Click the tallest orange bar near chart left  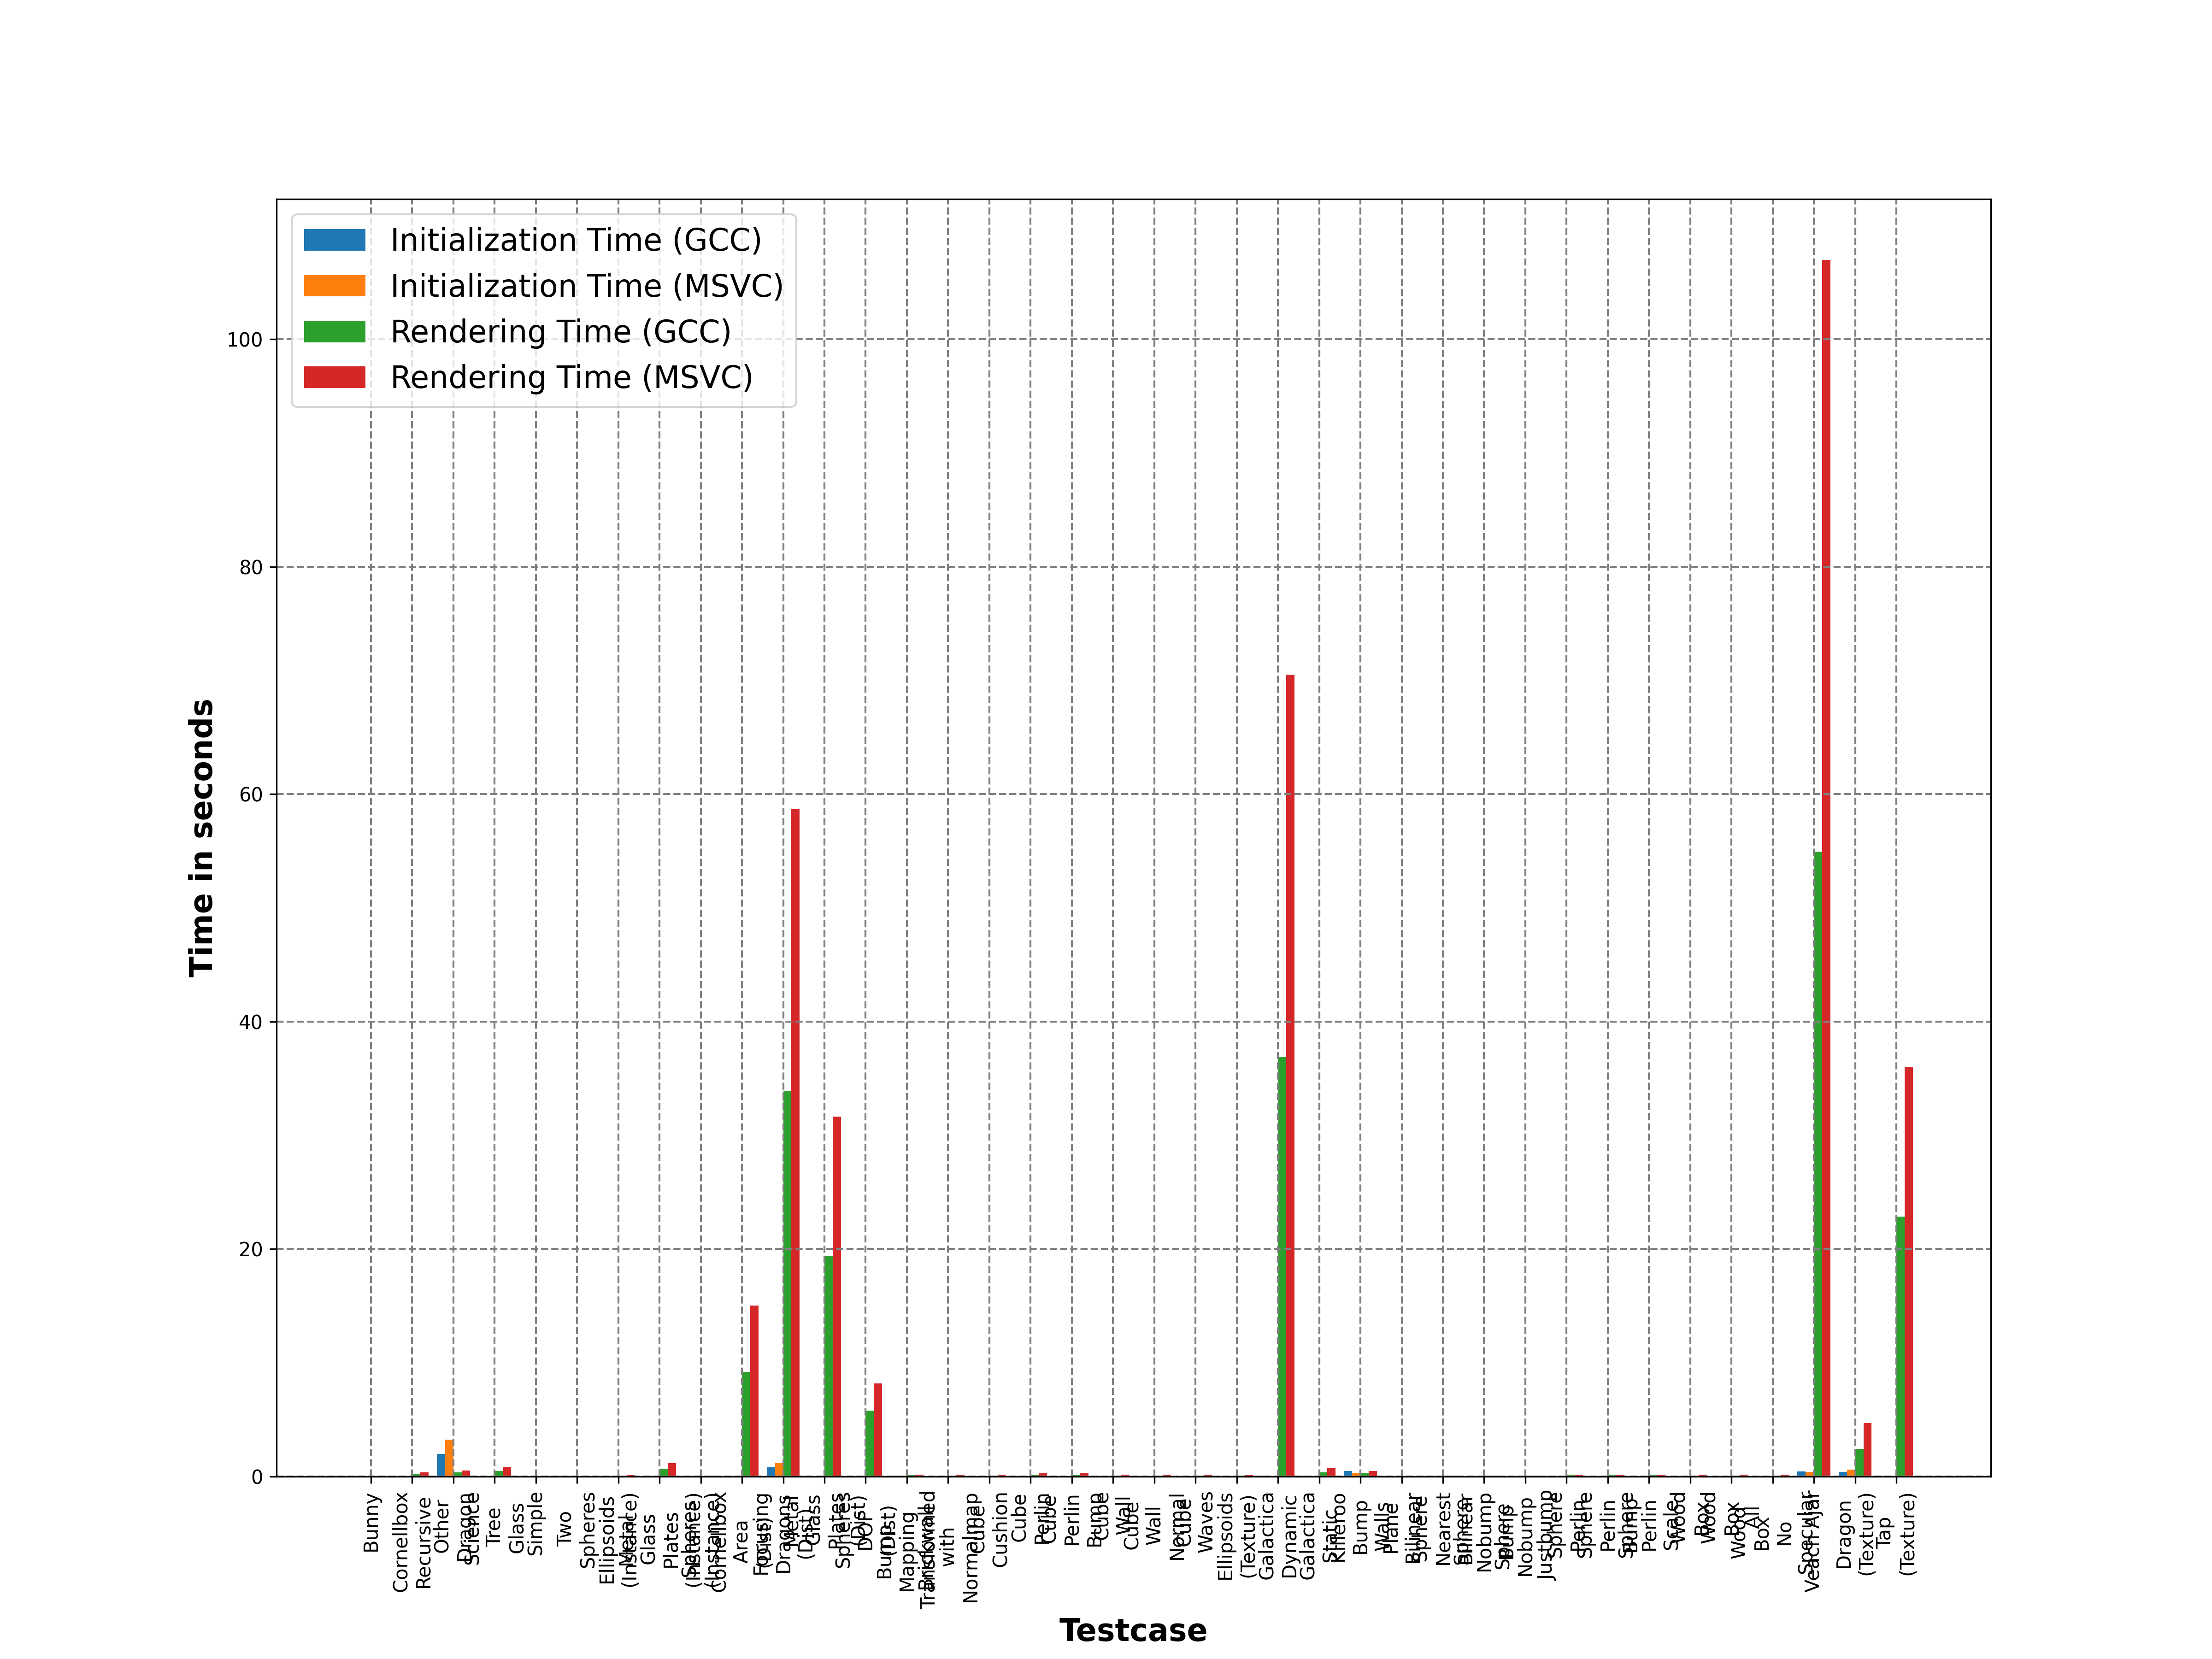tap(449, 1458)
